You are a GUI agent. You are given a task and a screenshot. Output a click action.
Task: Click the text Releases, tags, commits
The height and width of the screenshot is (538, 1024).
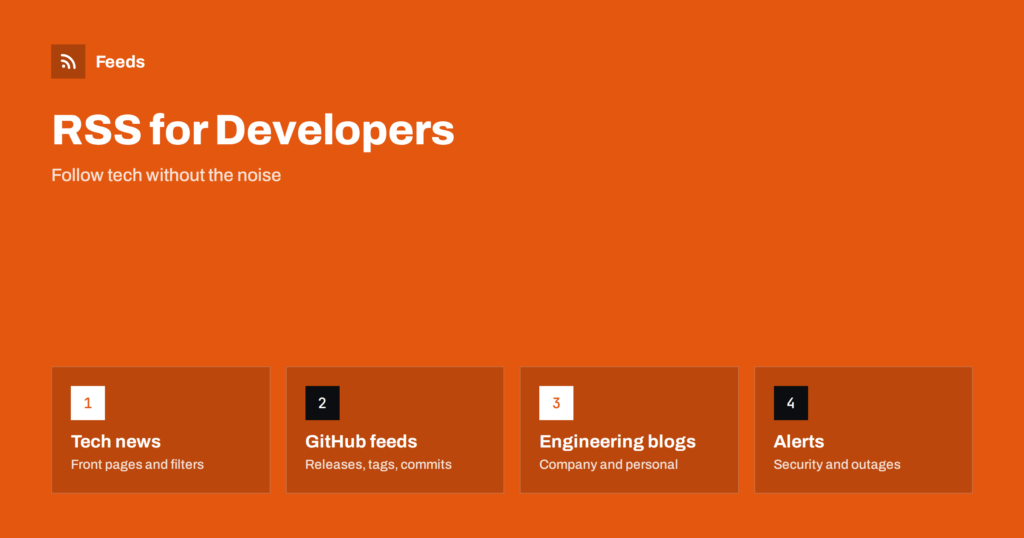(378, 464)
